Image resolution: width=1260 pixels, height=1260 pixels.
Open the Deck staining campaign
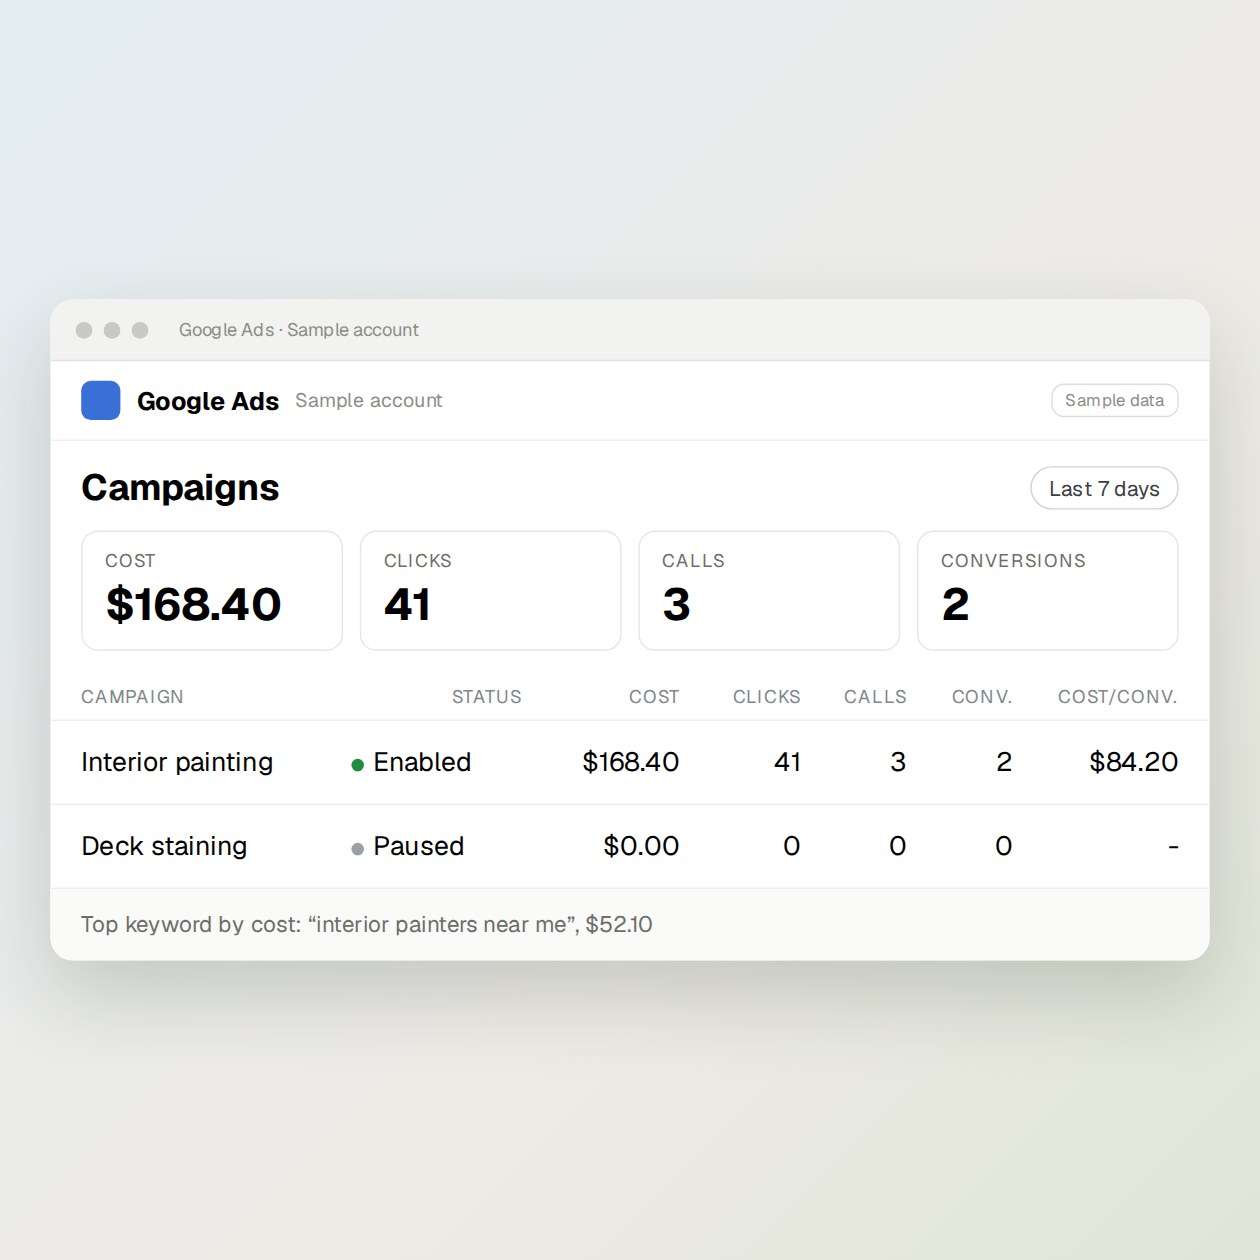coord(164,846)
